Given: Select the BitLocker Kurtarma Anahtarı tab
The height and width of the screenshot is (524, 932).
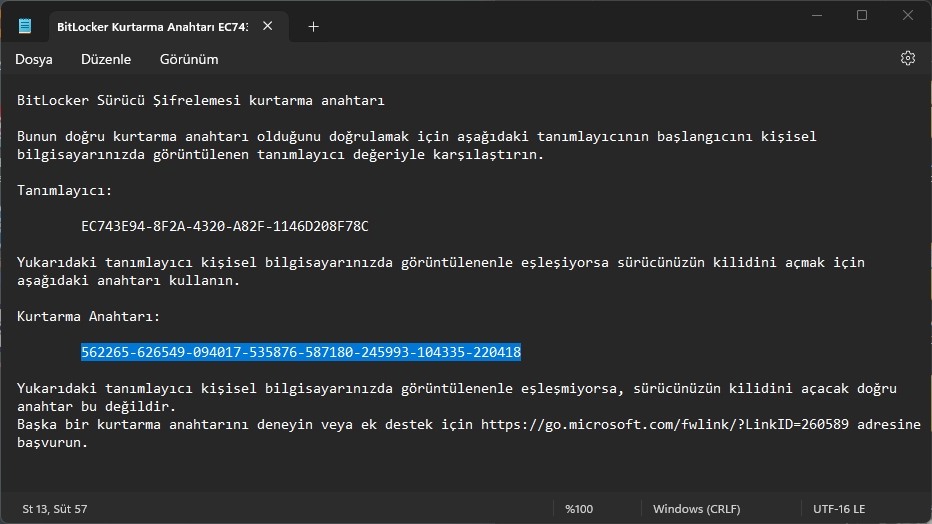Looking at the screenshot, I should click(x=150, y=27).
